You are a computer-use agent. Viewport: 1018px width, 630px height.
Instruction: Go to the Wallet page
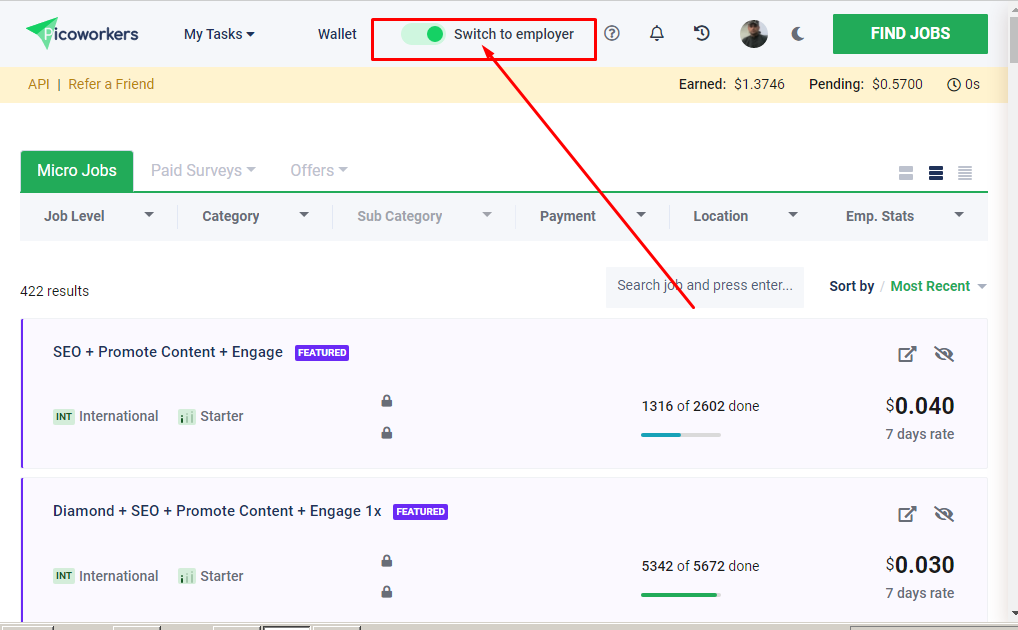(x=337, y=34)
